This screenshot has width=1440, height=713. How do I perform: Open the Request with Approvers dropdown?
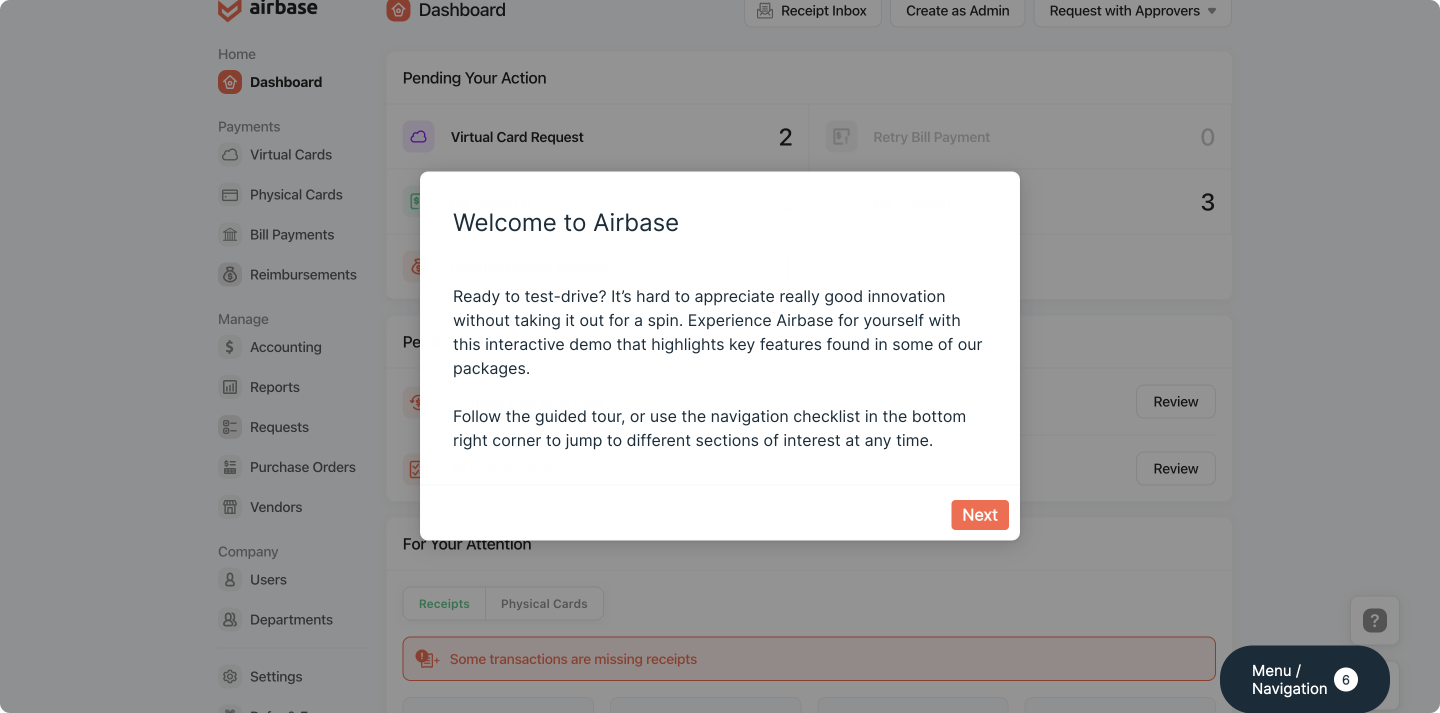tap(1132, 11)
